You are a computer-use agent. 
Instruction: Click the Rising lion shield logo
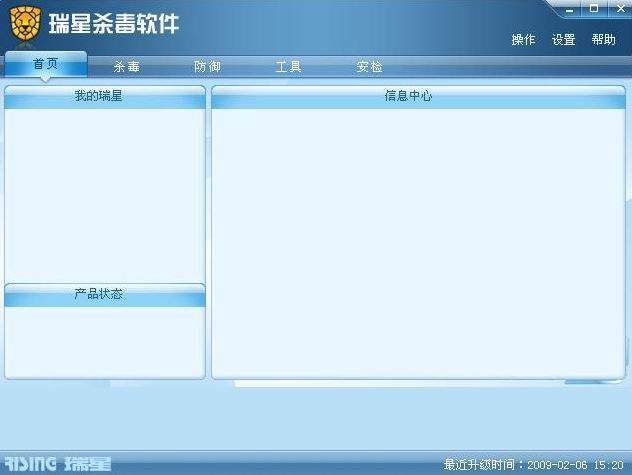25,23
